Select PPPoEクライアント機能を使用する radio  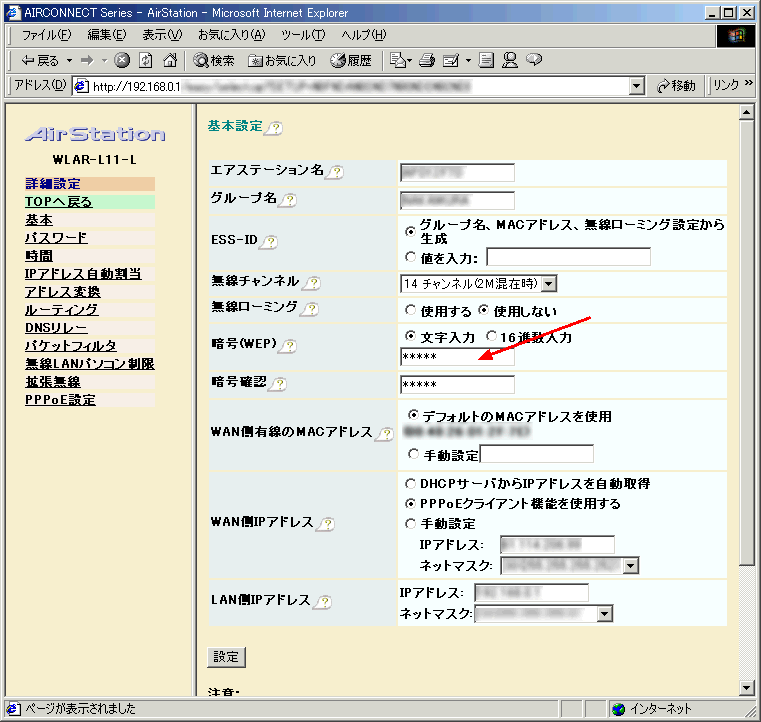(411, 504)
